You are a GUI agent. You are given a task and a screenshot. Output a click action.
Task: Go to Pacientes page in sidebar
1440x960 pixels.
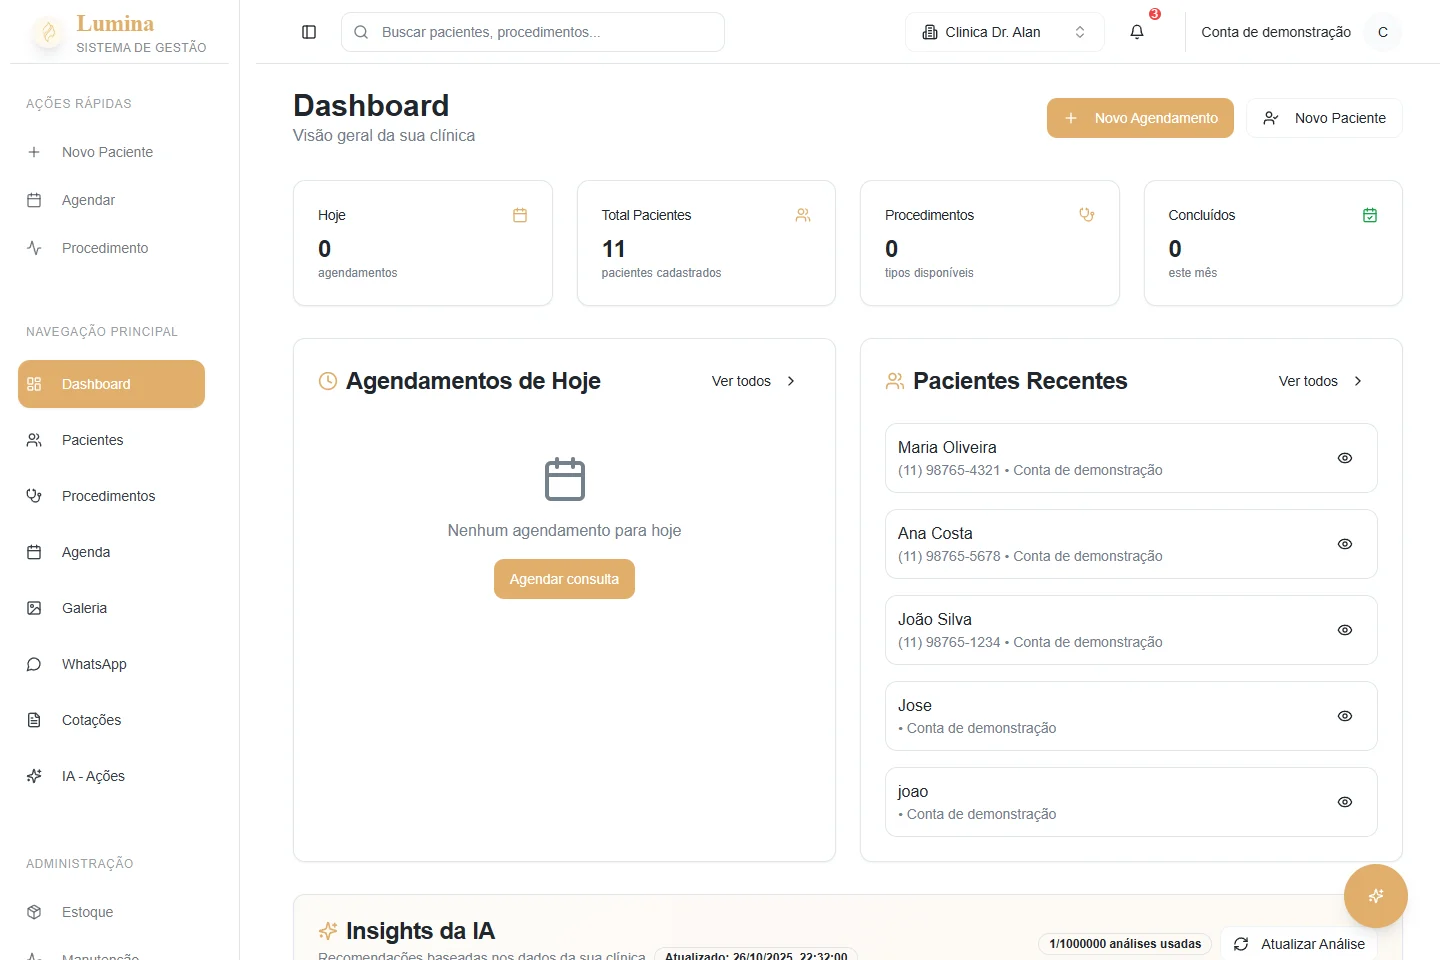(111, 440)
